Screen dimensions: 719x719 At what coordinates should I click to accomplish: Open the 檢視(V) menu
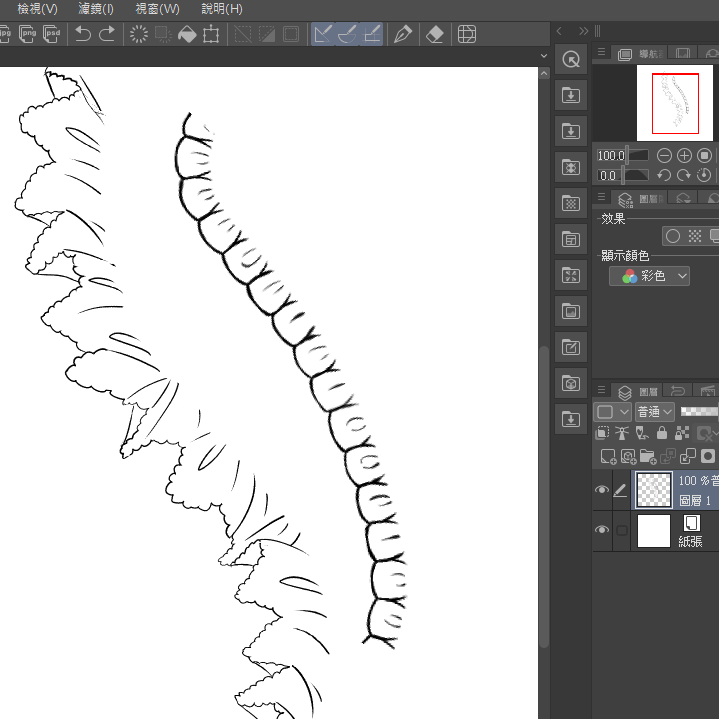pyautogui.click(x=37, y=9)
